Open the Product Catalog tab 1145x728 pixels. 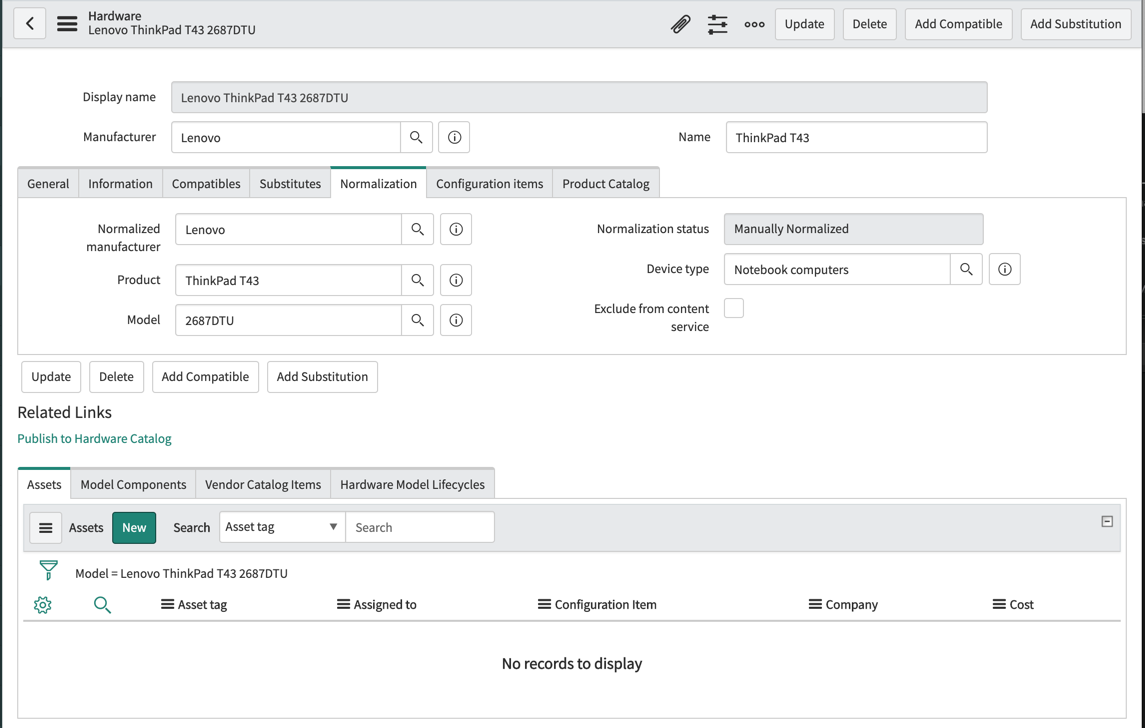click(605, 184)
